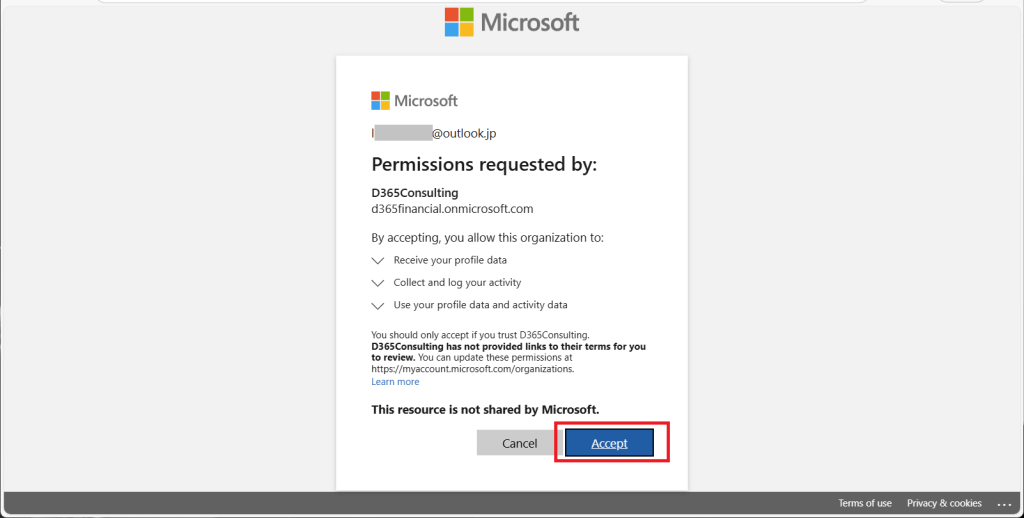Viewport: 1024px width, 518px height.
Task: Expand "Use your profile data and activity data" chevron
Action: coord(377,305)
